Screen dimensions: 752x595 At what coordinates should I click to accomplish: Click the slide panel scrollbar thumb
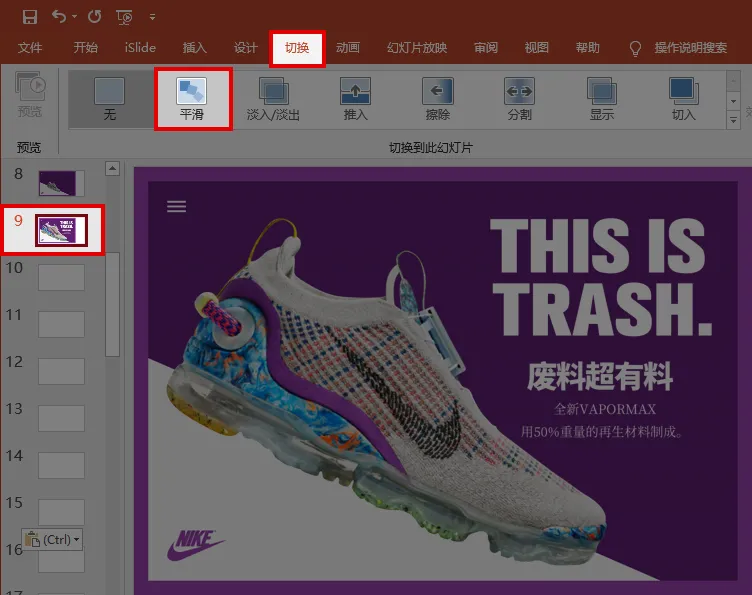point(113,304)
